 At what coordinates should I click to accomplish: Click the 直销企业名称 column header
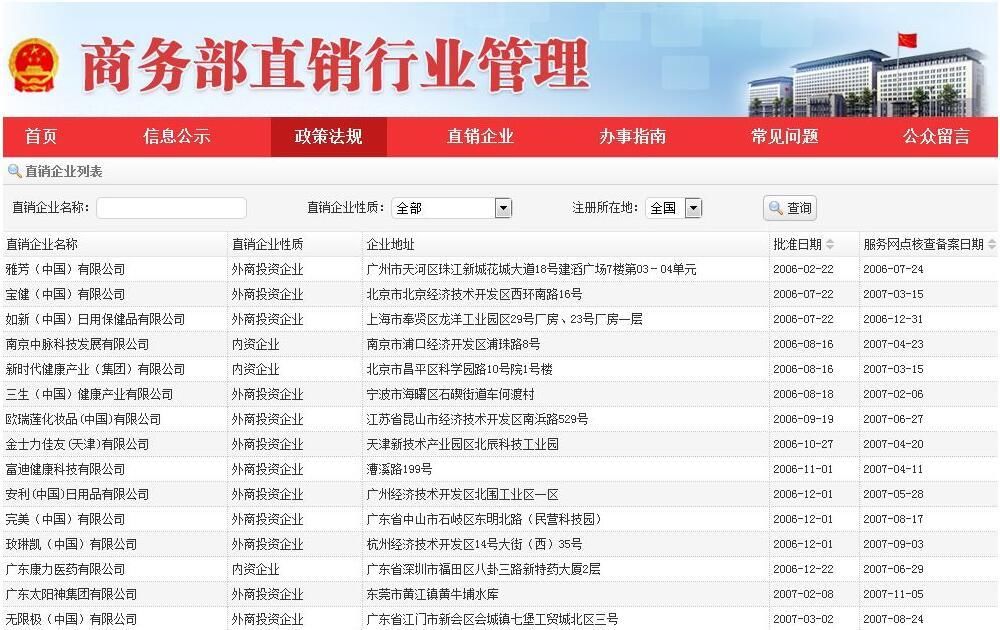42,244
